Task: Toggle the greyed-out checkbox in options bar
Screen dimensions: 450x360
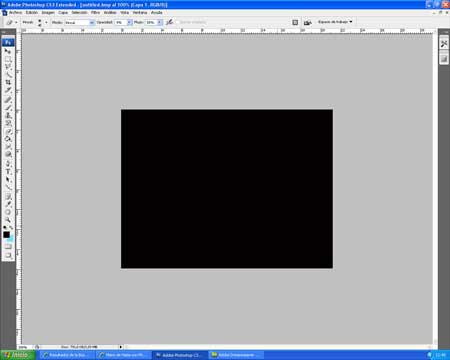Action: point(177,22)
